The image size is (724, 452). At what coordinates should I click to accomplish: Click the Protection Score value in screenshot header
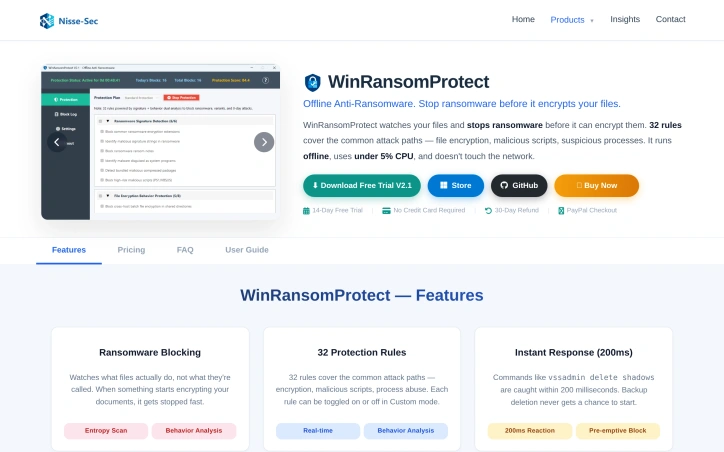(x=231, y=80)
